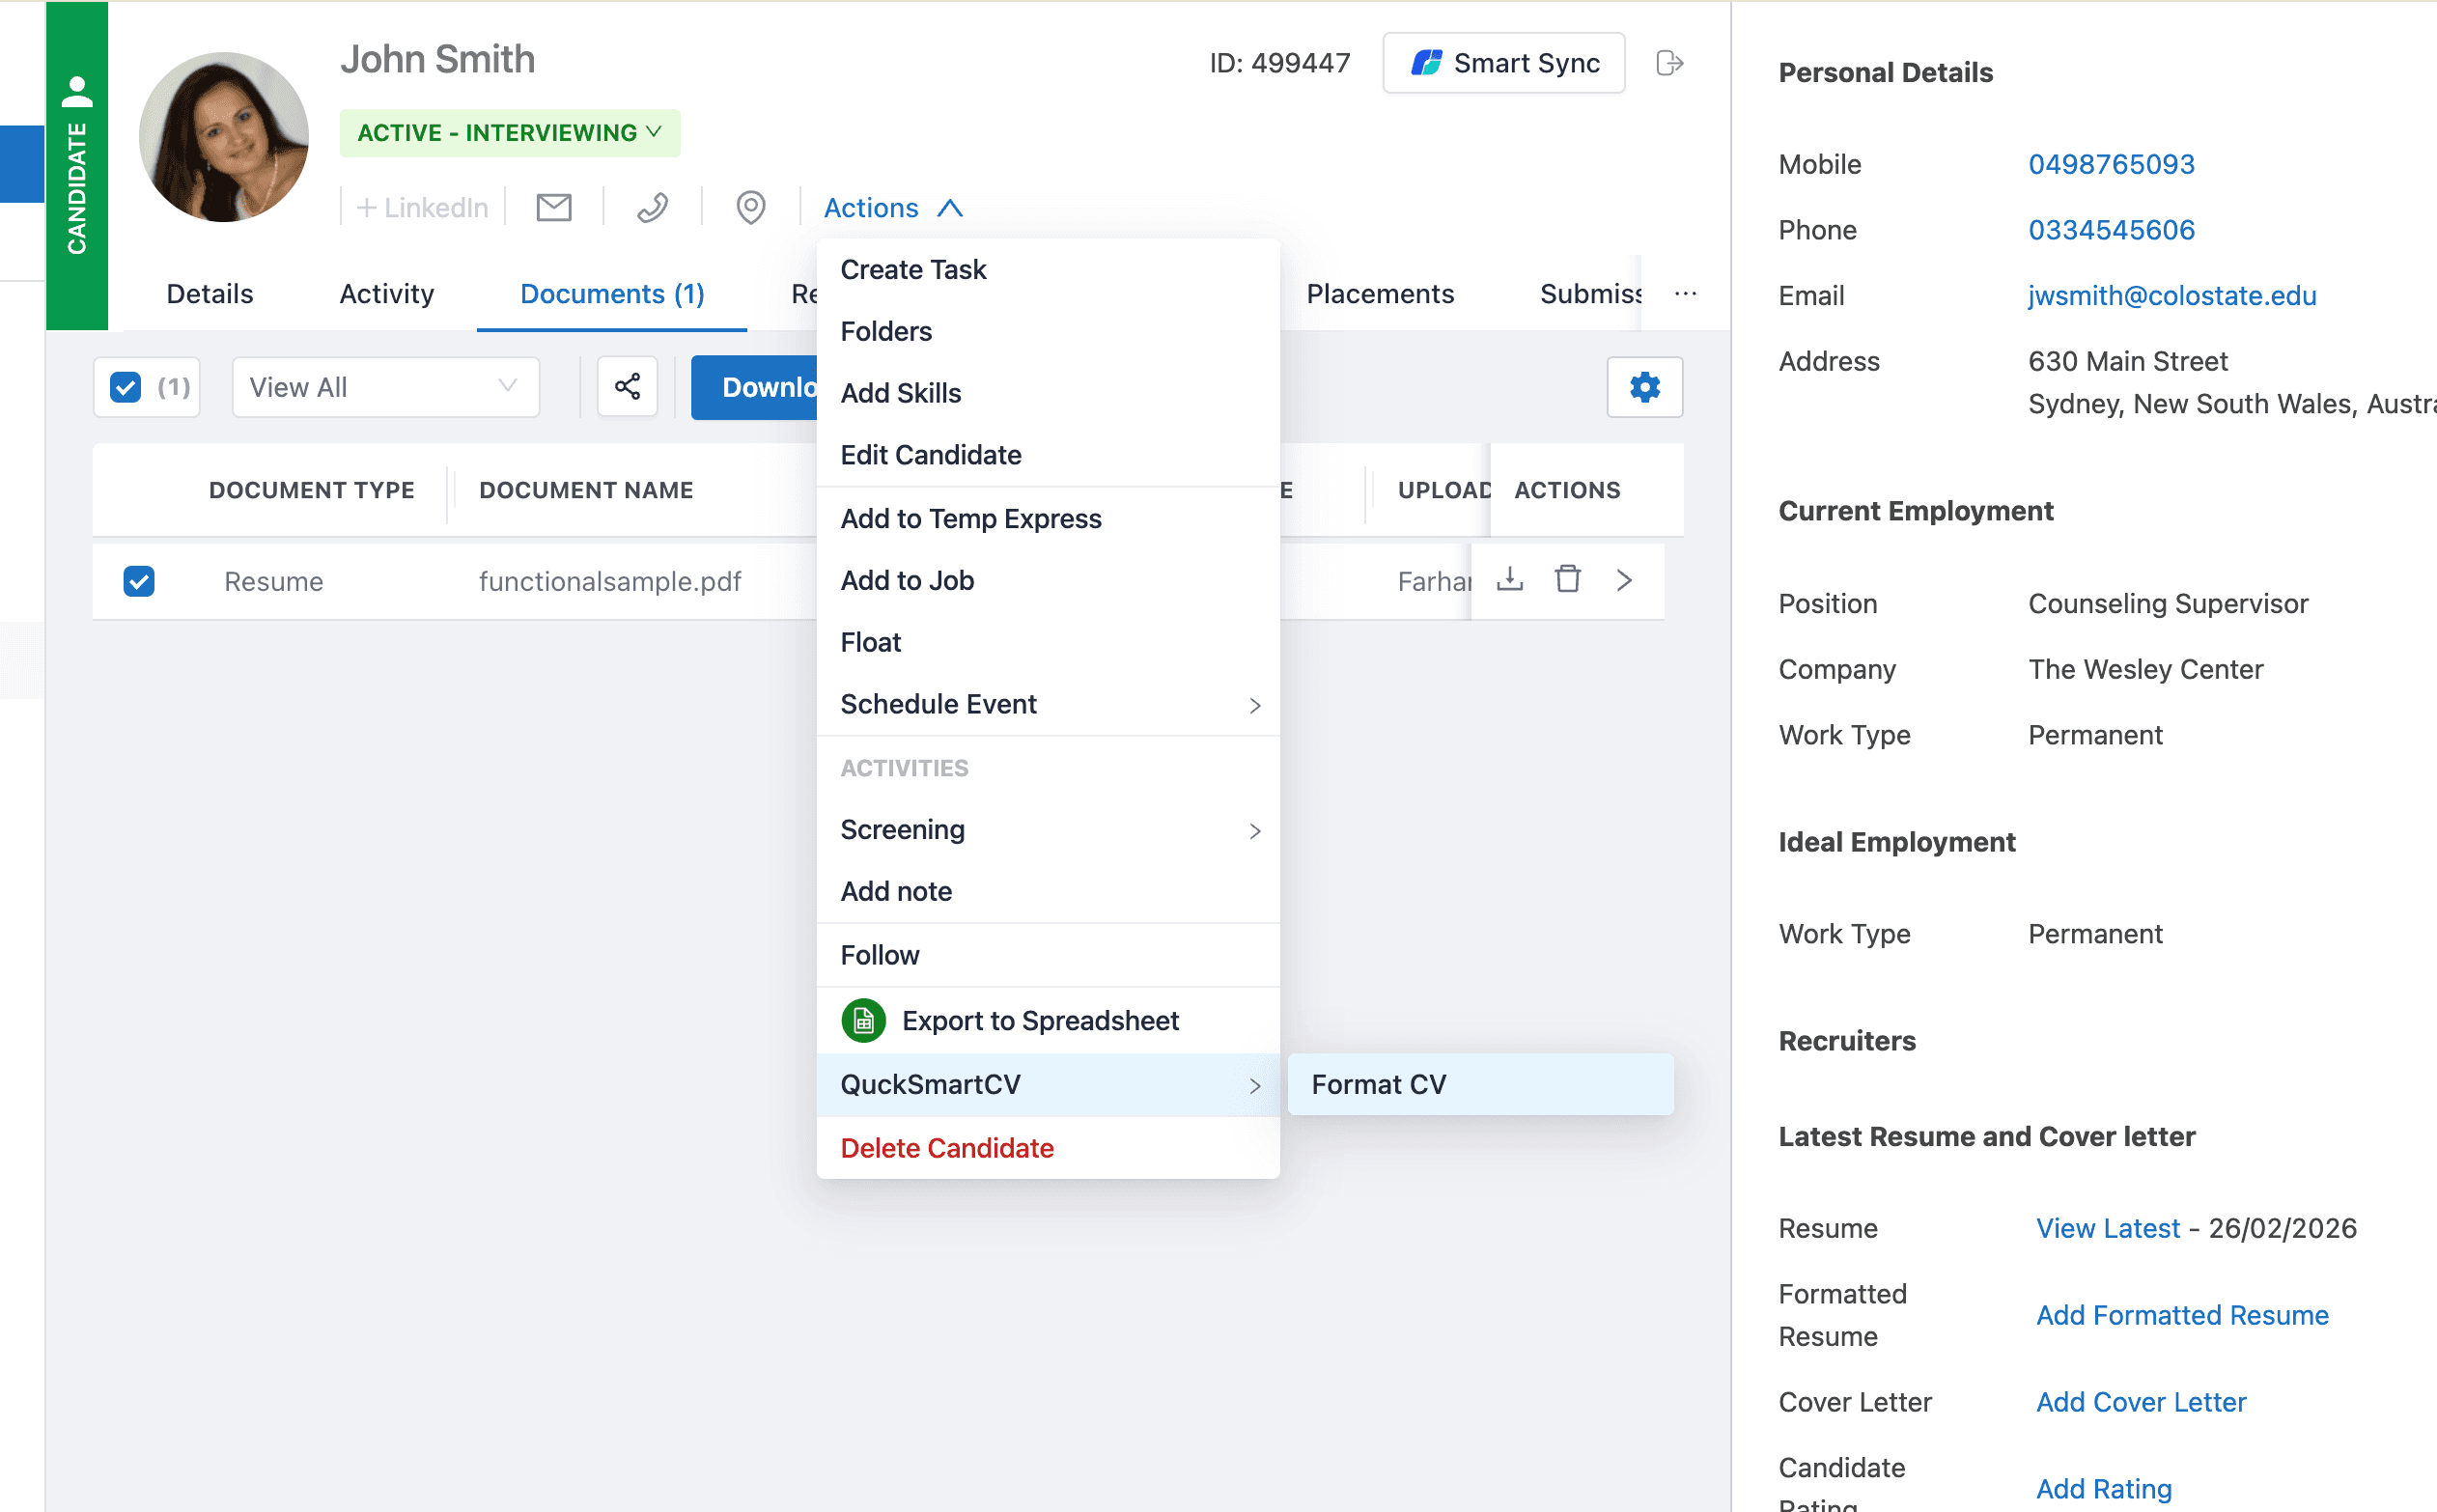Open the View All documents filter dropdown
2437x1512 pixels.
(385, 387)
